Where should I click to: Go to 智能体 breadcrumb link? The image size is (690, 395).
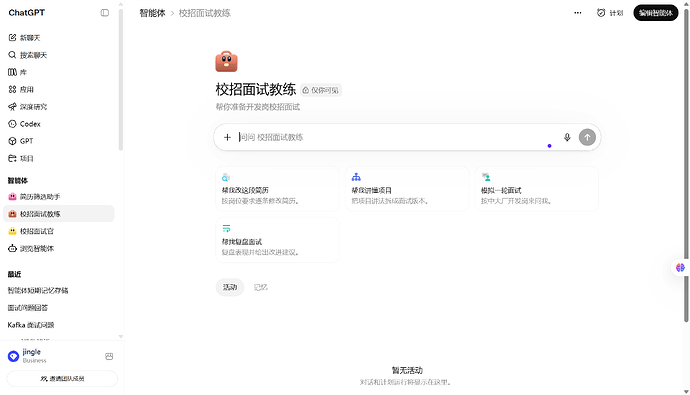click(x=152, y=13)
